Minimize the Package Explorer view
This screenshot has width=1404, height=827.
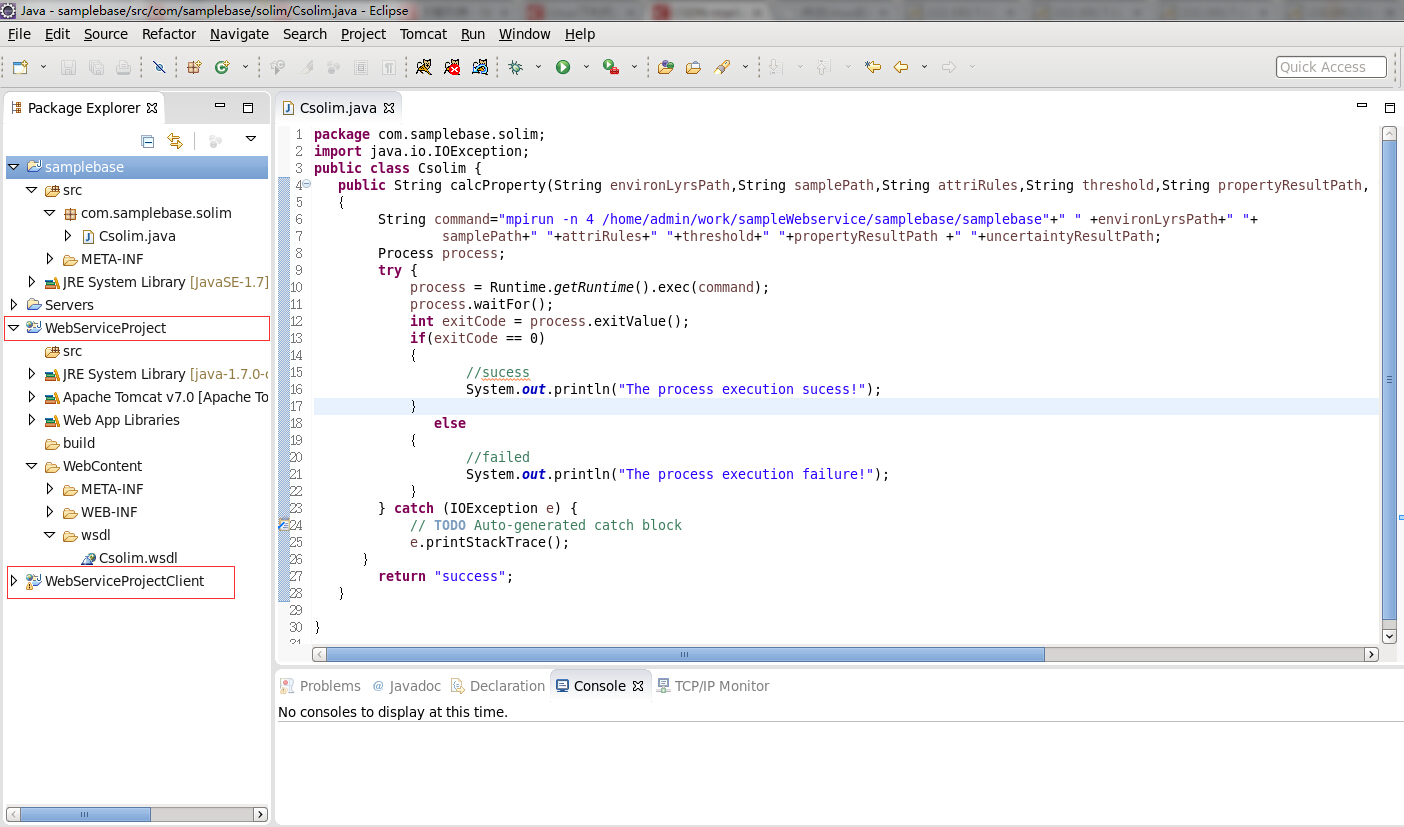coord(220,106)
